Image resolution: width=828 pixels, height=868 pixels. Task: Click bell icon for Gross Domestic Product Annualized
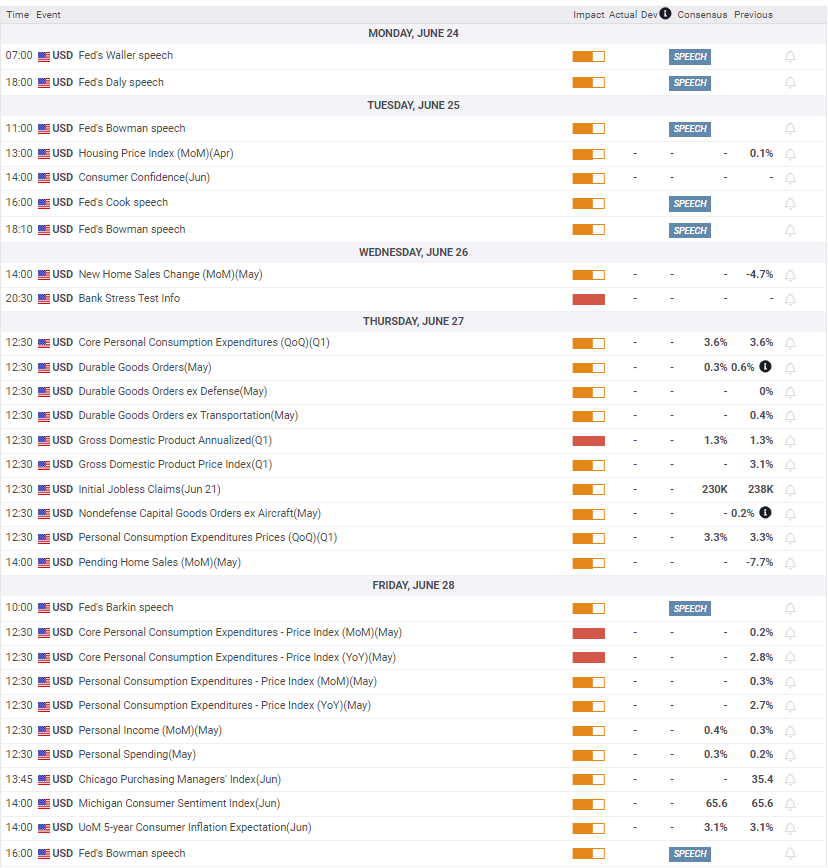[790, 441]
